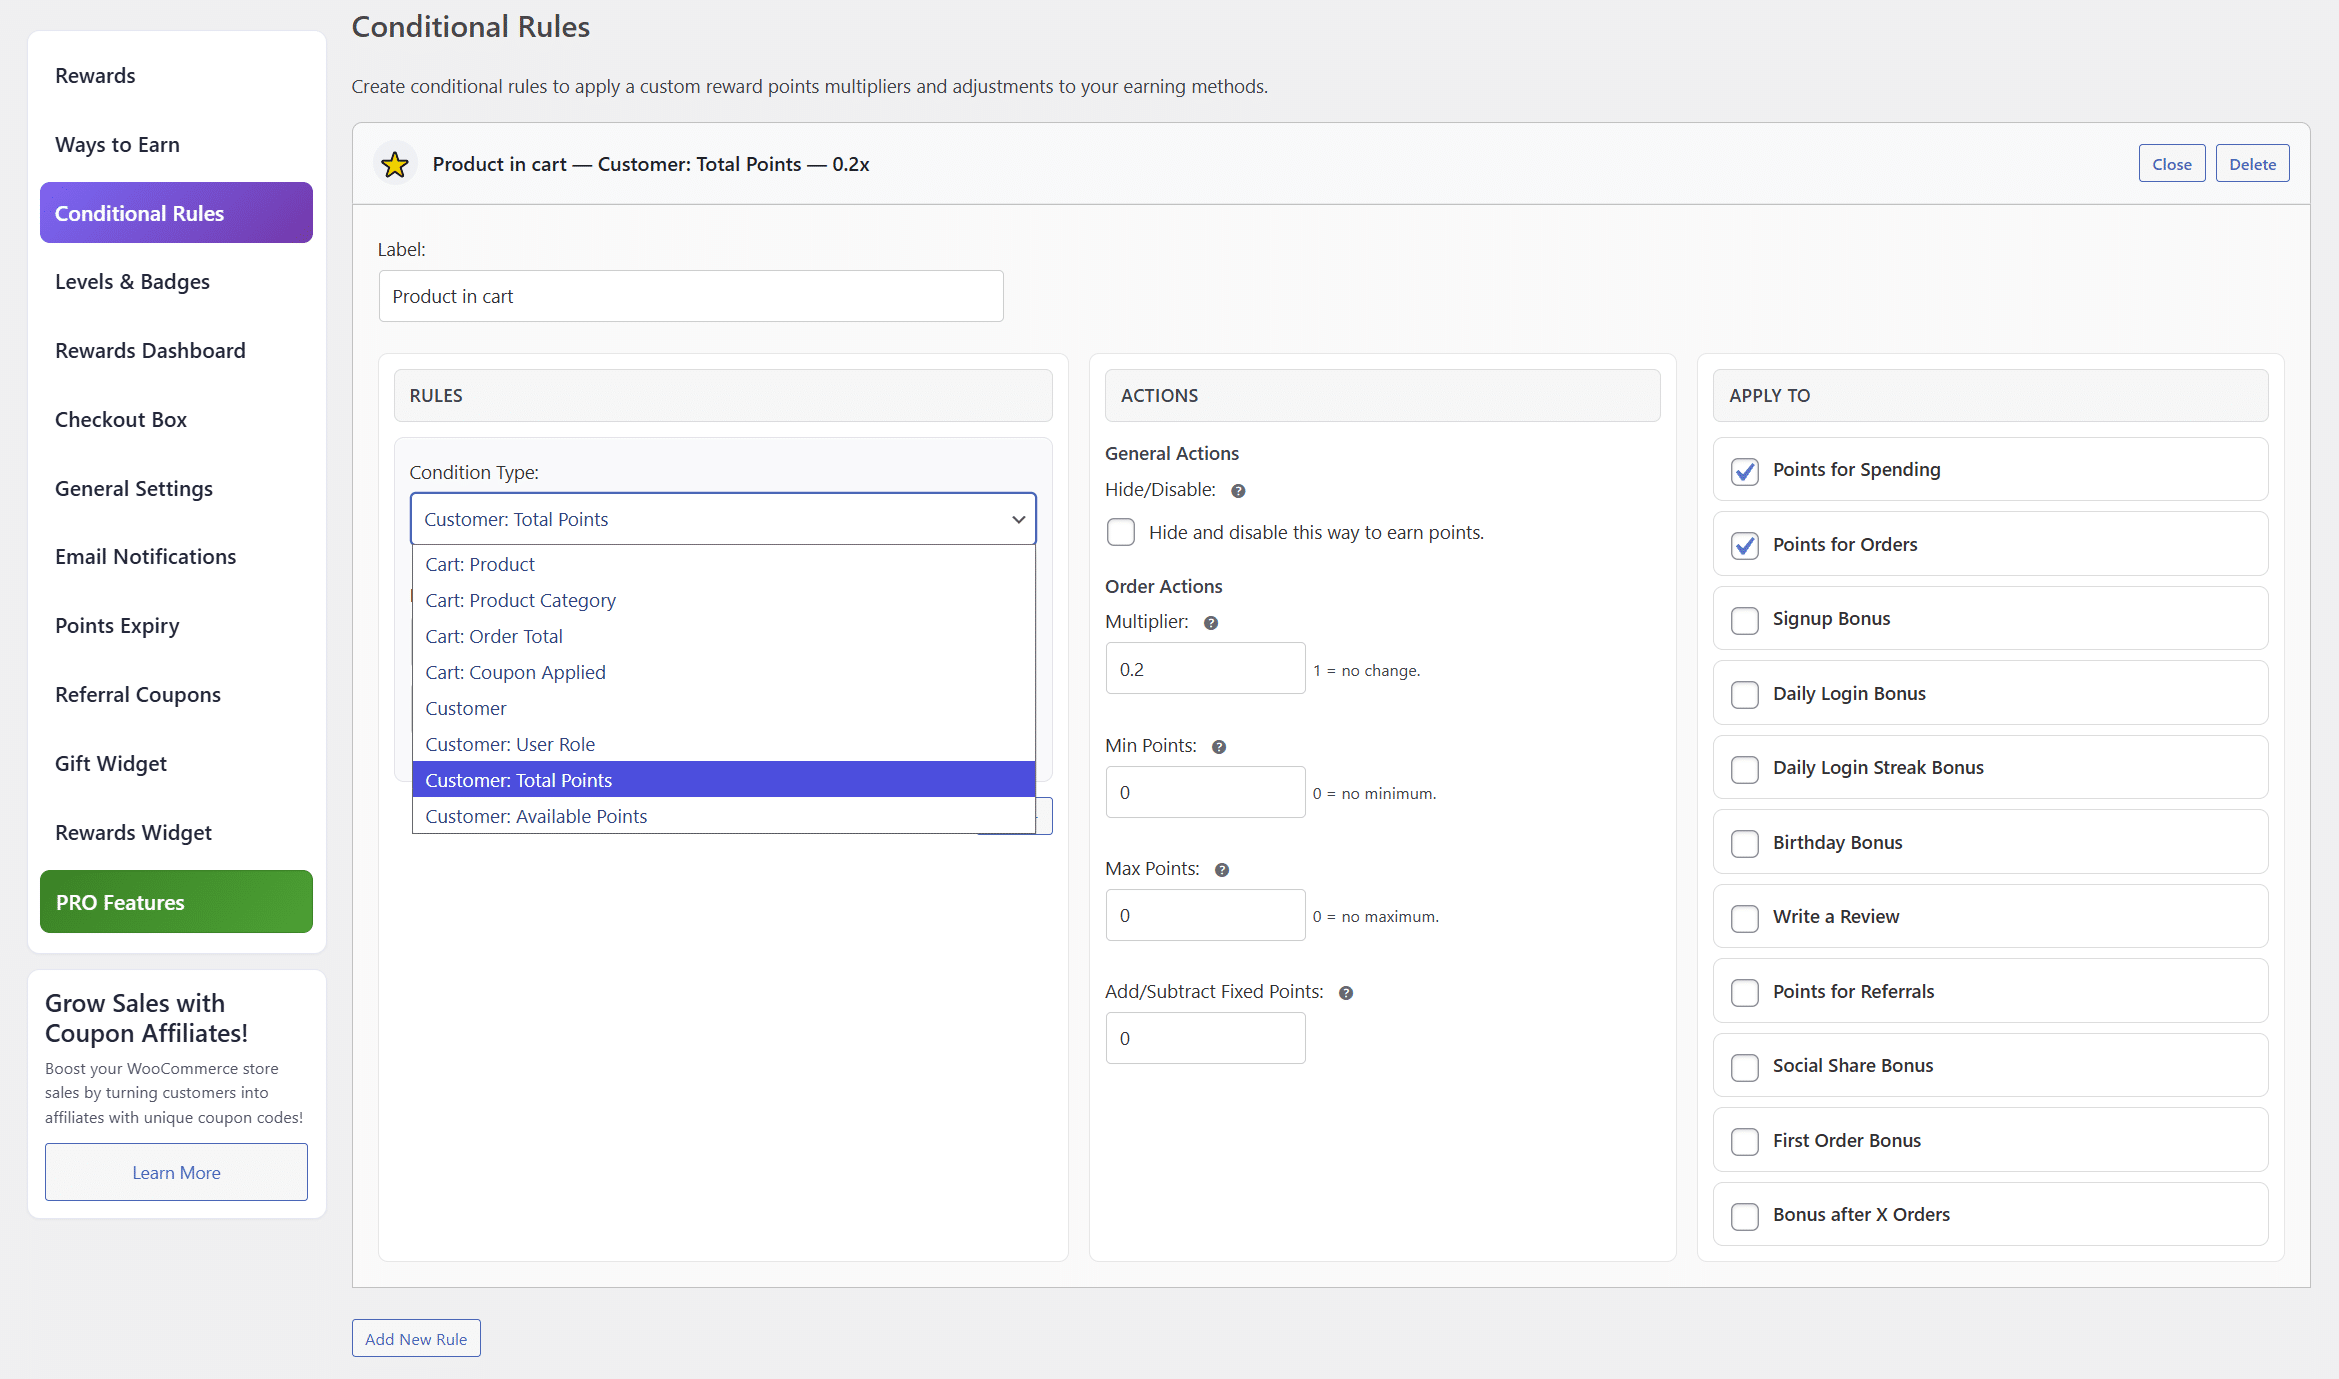Click help icon beside Max Points
Viewport: 2339px width, 1379px height.
(x=1222, y=870)
